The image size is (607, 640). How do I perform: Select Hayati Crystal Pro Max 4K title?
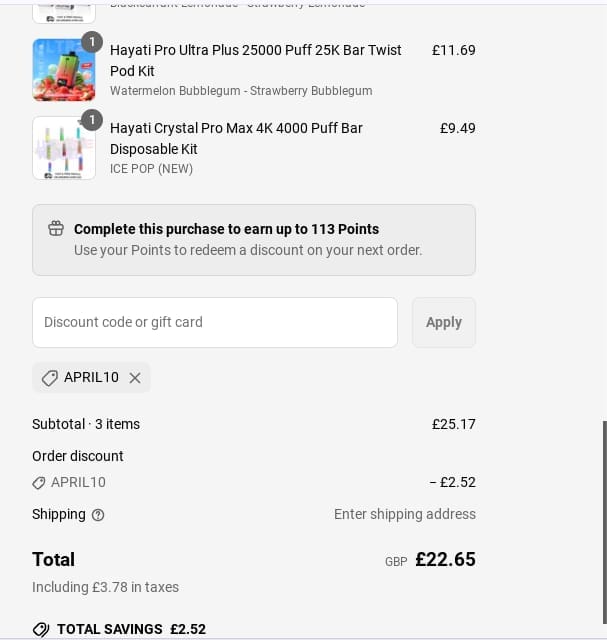click(x=236, y=138)
